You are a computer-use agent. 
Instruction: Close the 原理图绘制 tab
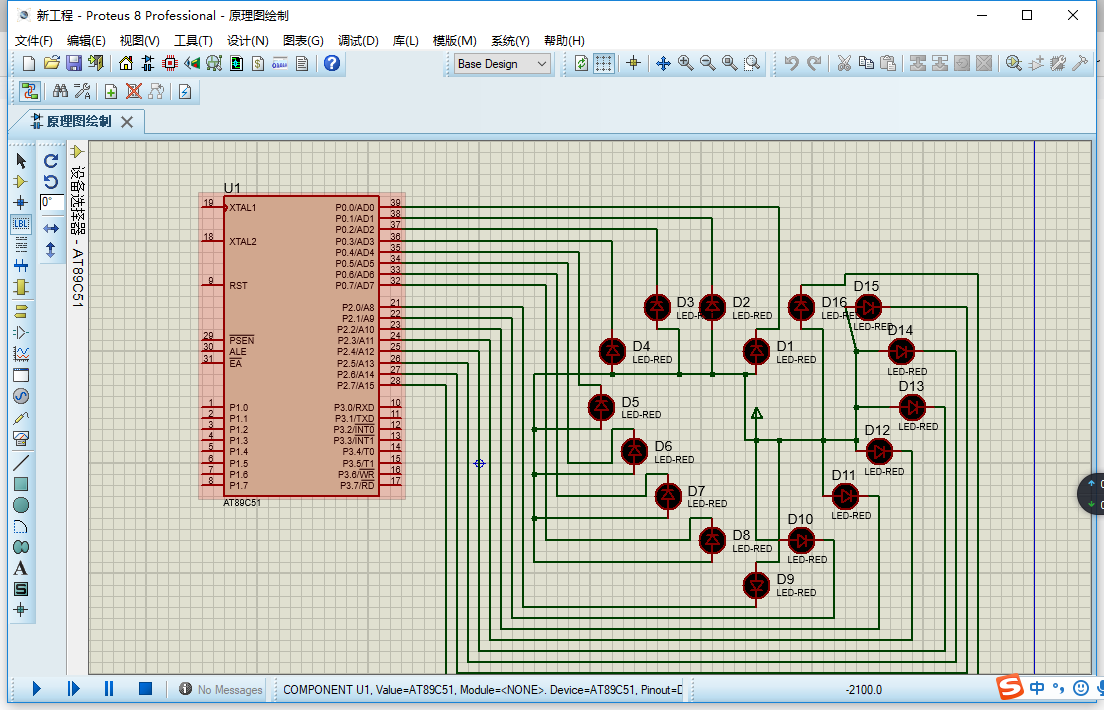click(x=127, y=122)
